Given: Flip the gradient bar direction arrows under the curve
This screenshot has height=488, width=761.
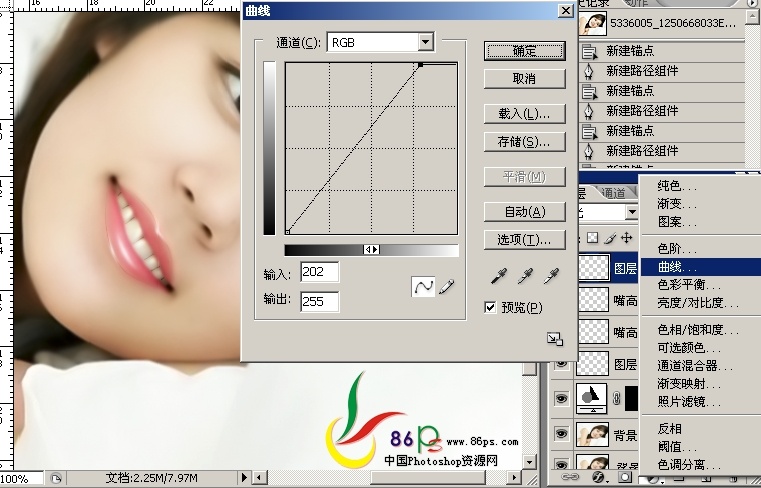Looking at the screenshot, I should 372,250.
